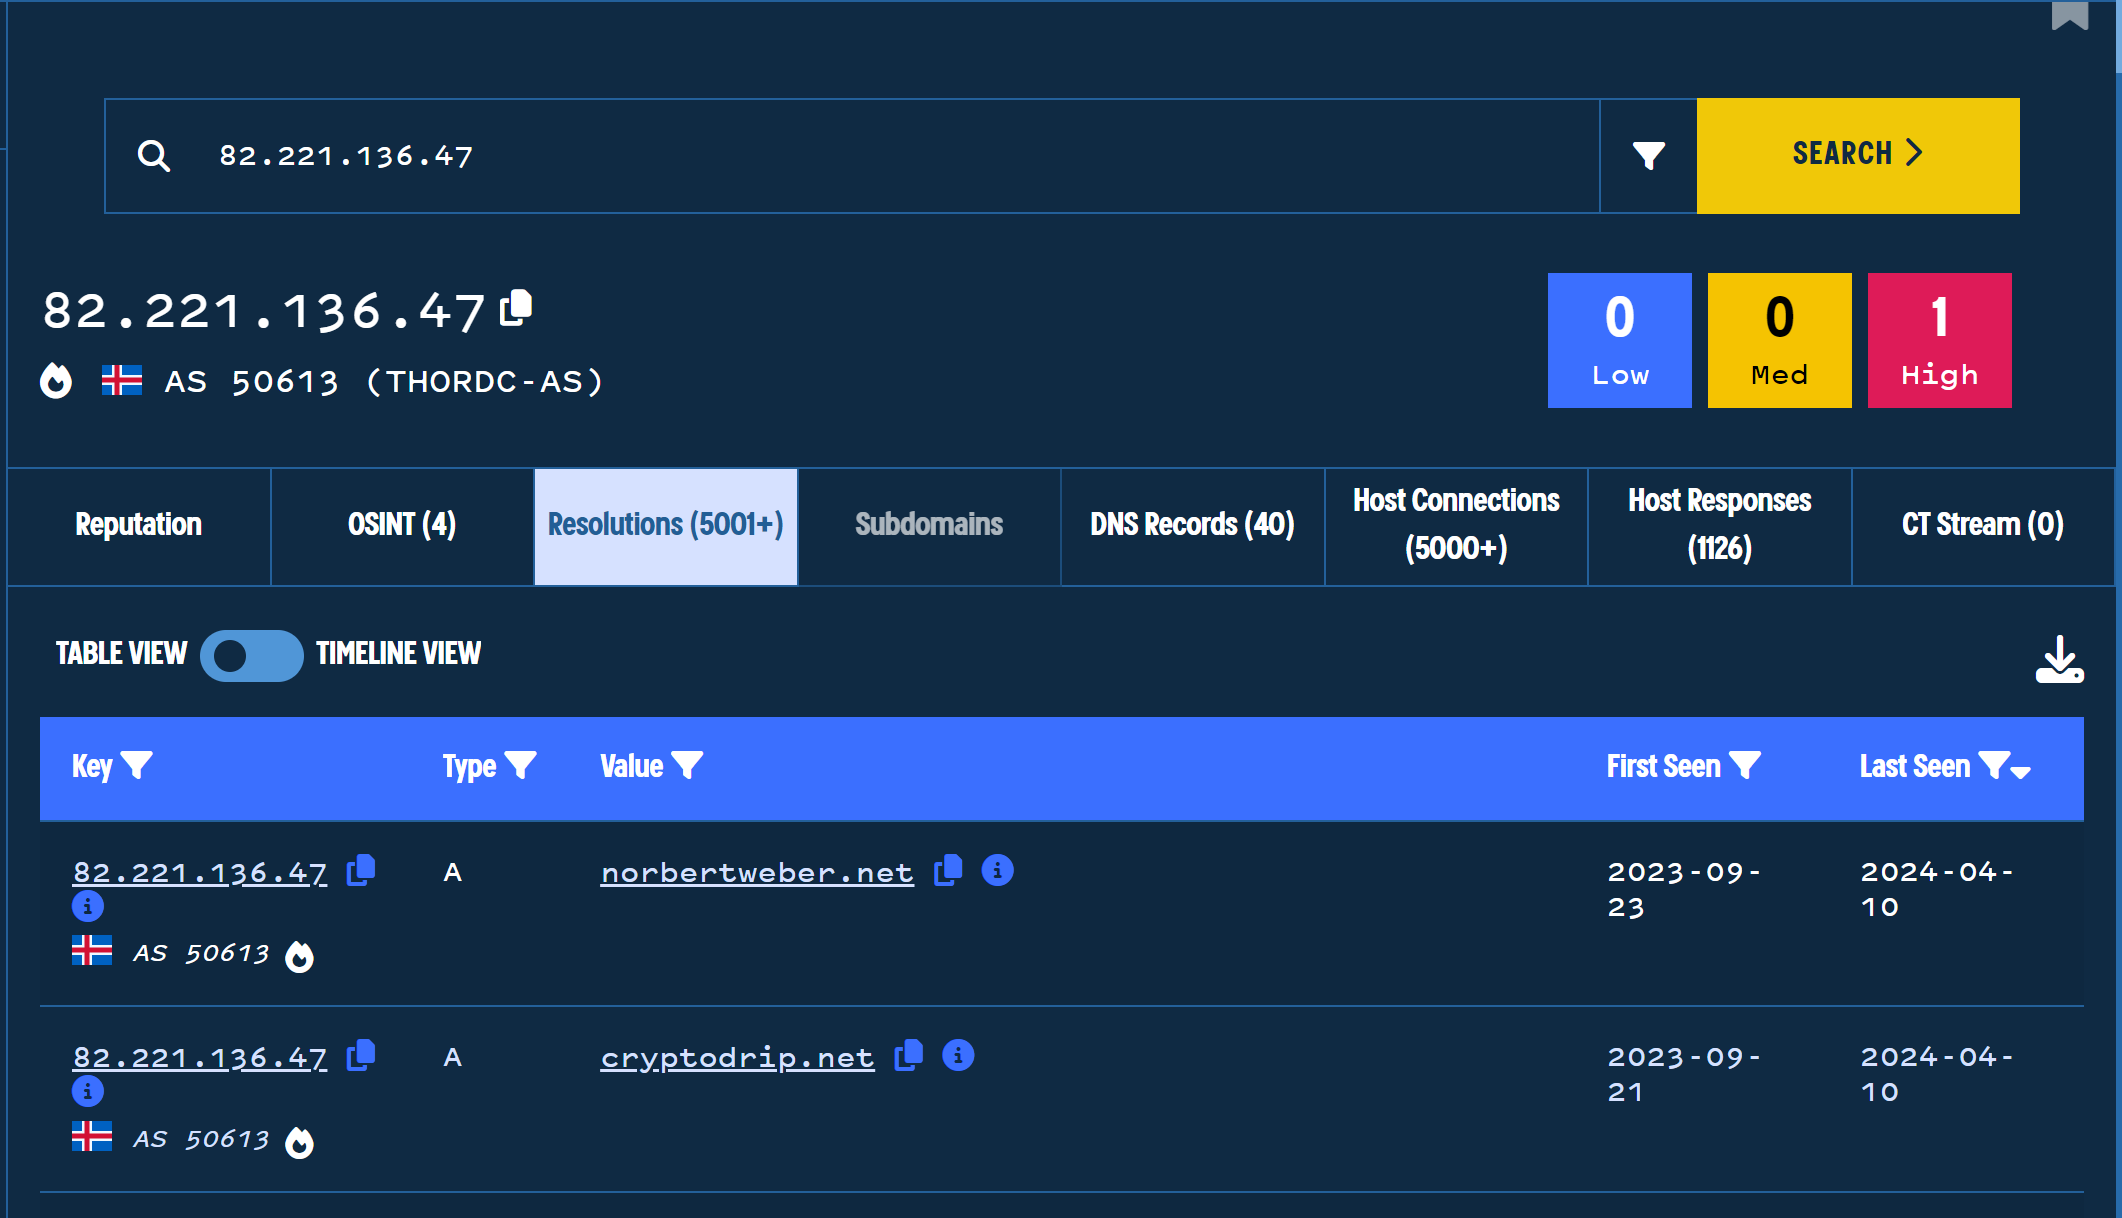2122x1218 pixels.
Task: Toggle between Table View and Timeline View
Action: [x=251, y=655]
